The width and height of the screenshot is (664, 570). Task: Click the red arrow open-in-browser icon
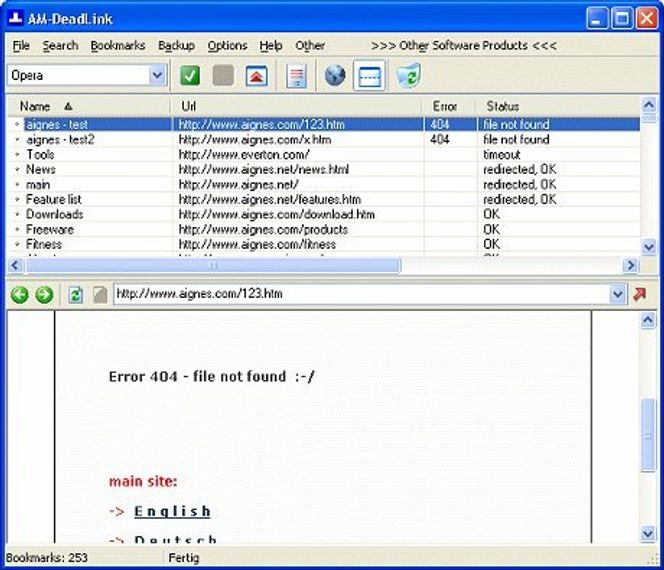(639, 294)
